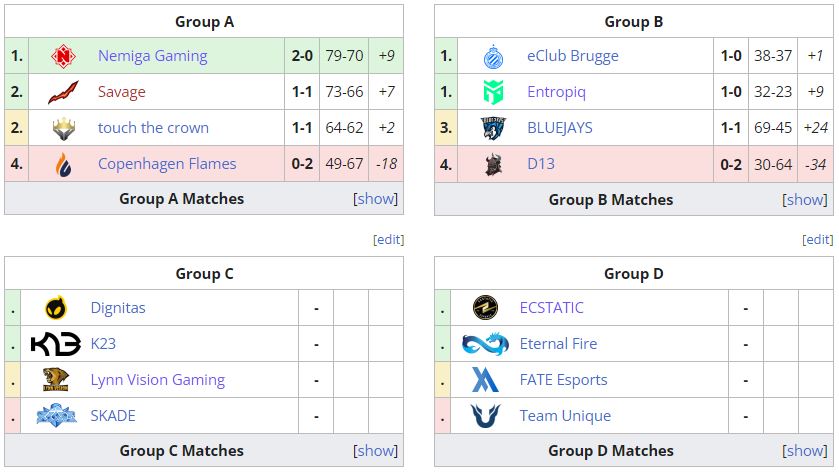
Task: Click the Team Unique link
Action: pyautogui.click(x=565, y=416)
